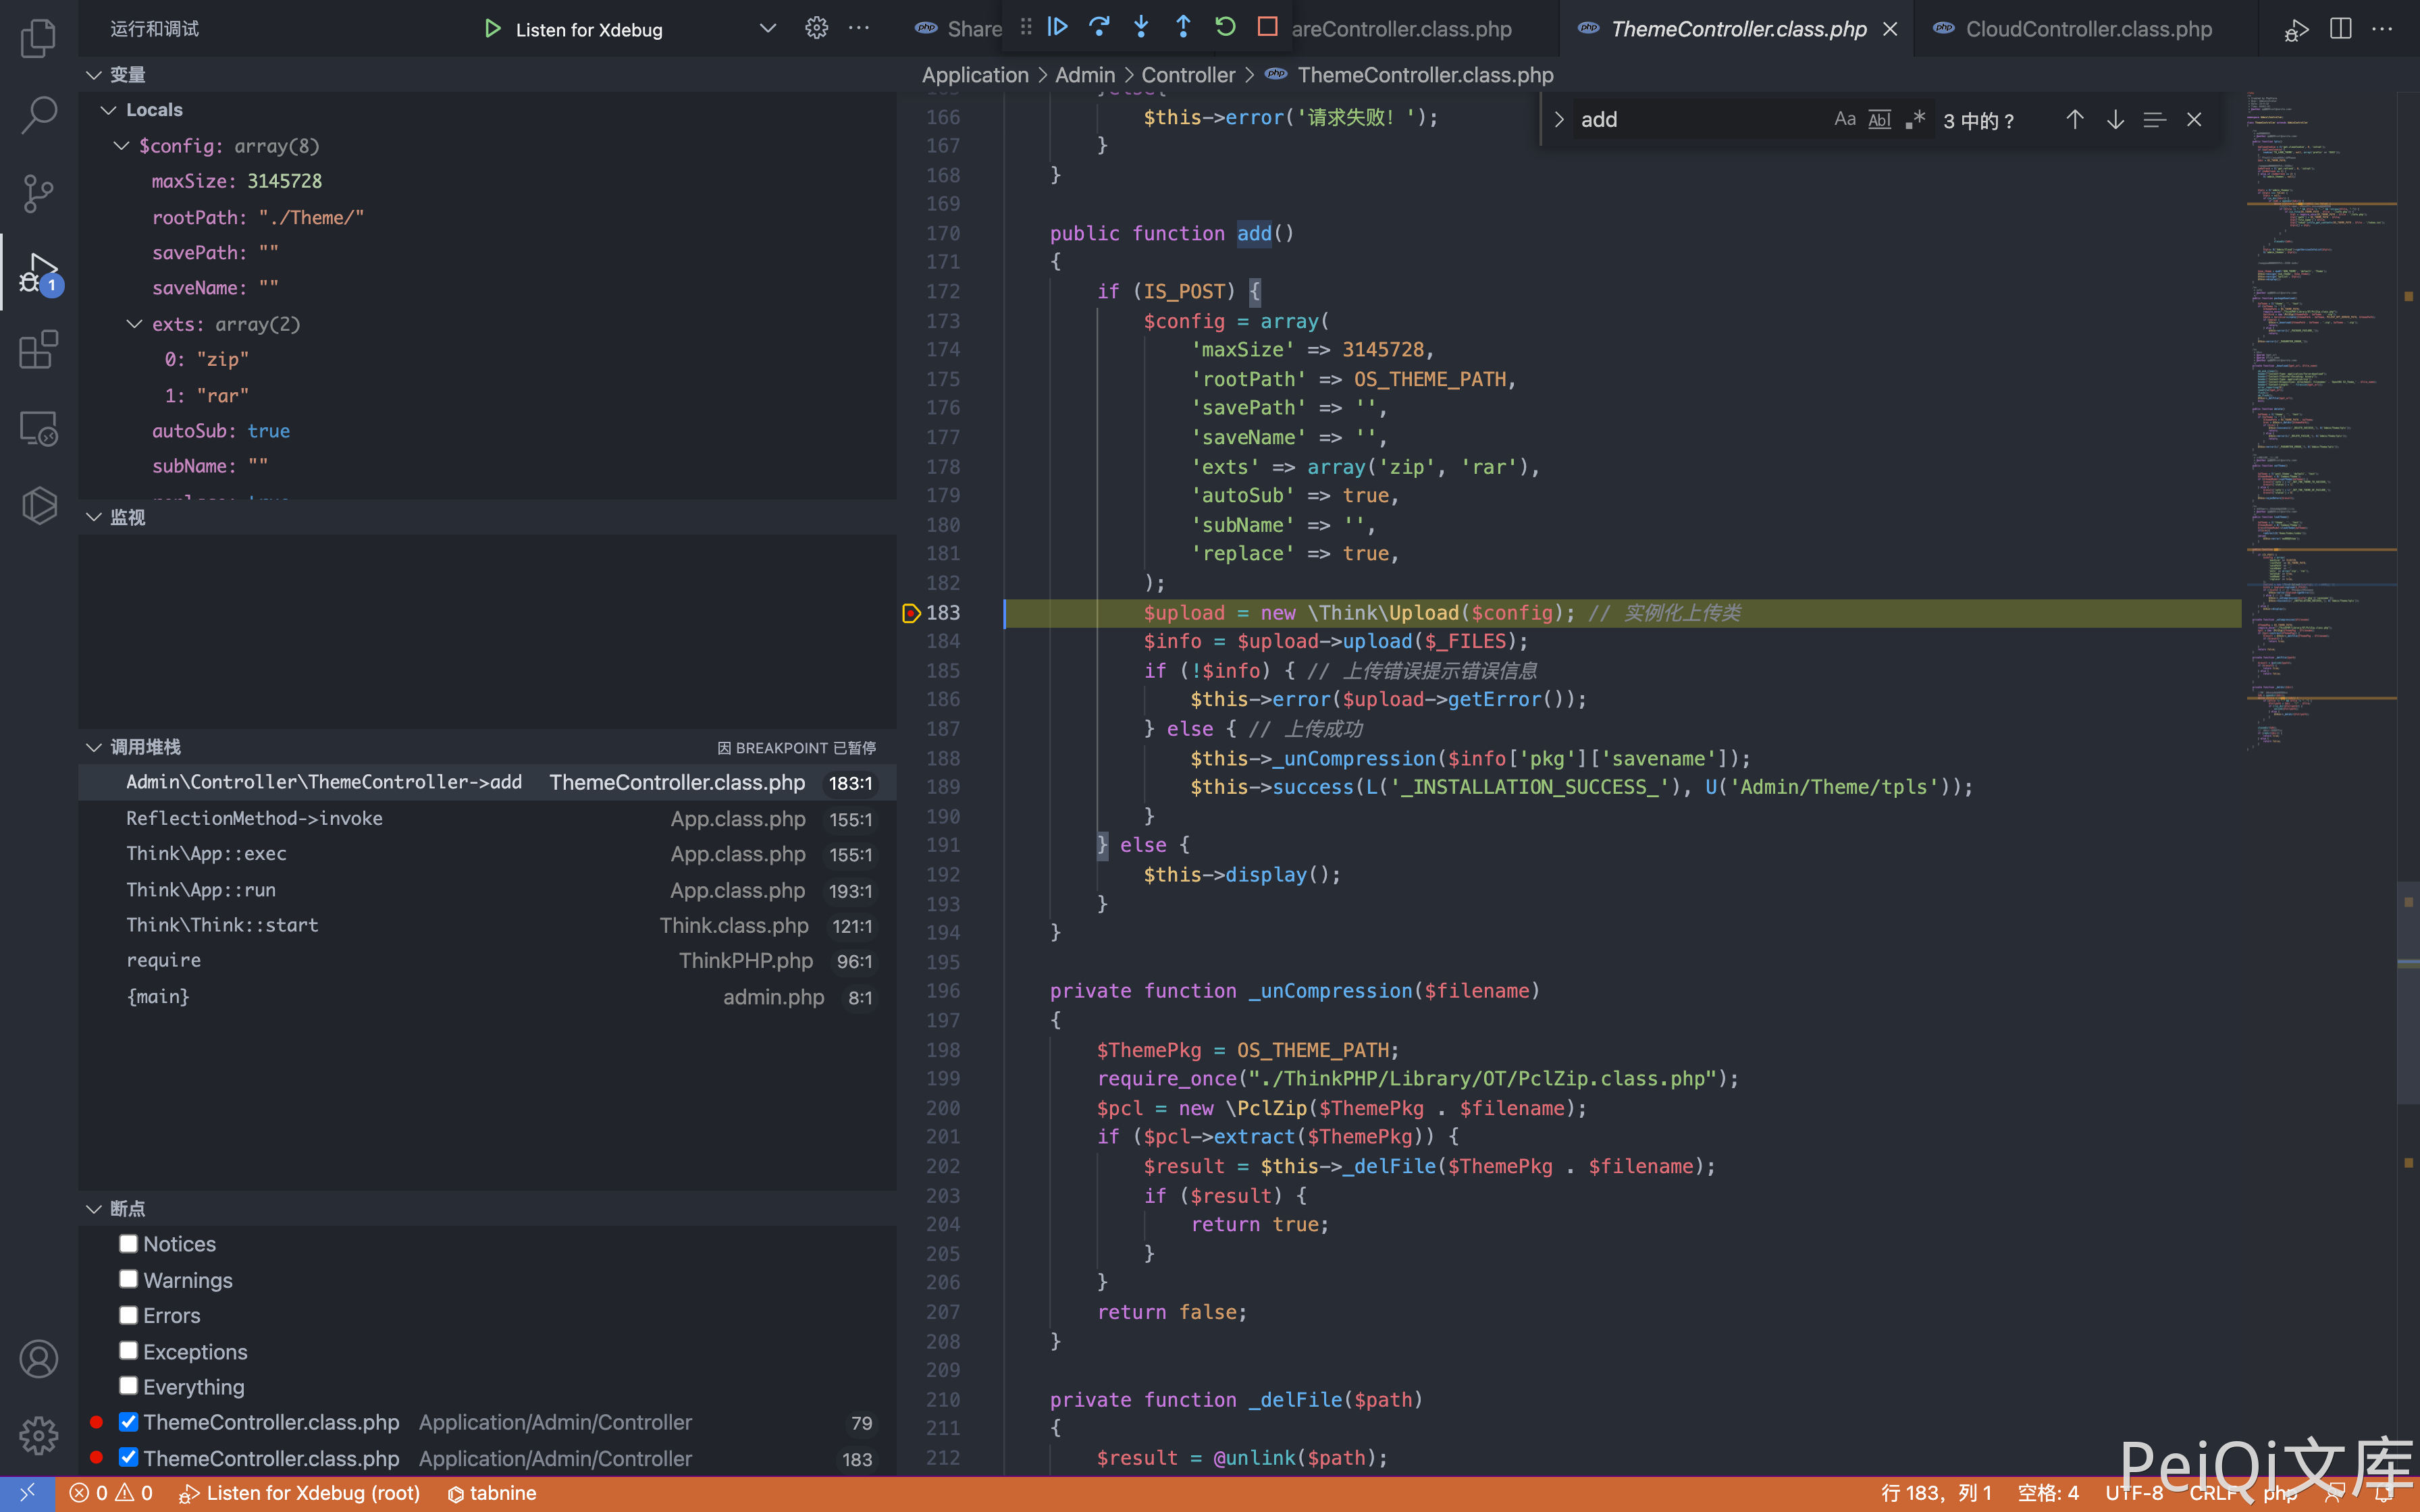Collapse the 变量 variables section
The image size is (2420, 1512).
pyautogui.click(x=94, y=75)
